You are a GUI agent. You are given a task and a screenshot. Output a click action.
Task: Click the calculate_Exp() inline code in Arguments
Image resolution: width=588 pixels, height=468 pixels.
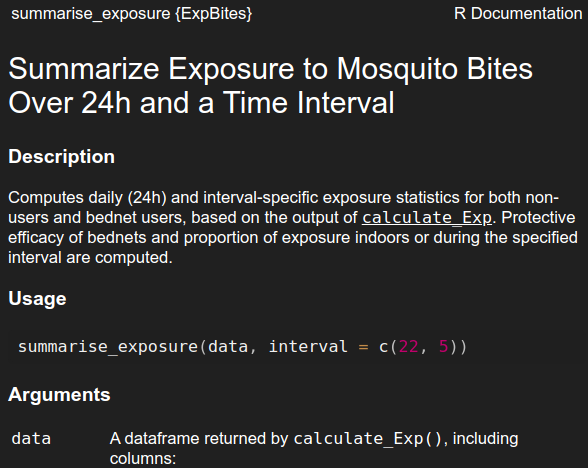click(368, 439)
